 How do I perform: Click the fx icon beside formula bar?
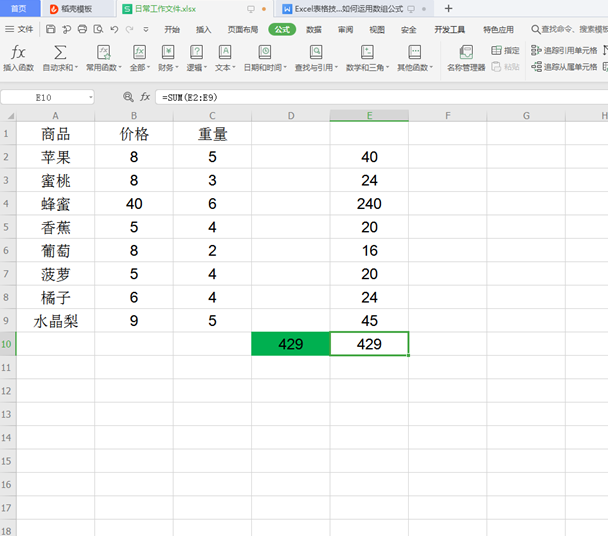(145, 97)
